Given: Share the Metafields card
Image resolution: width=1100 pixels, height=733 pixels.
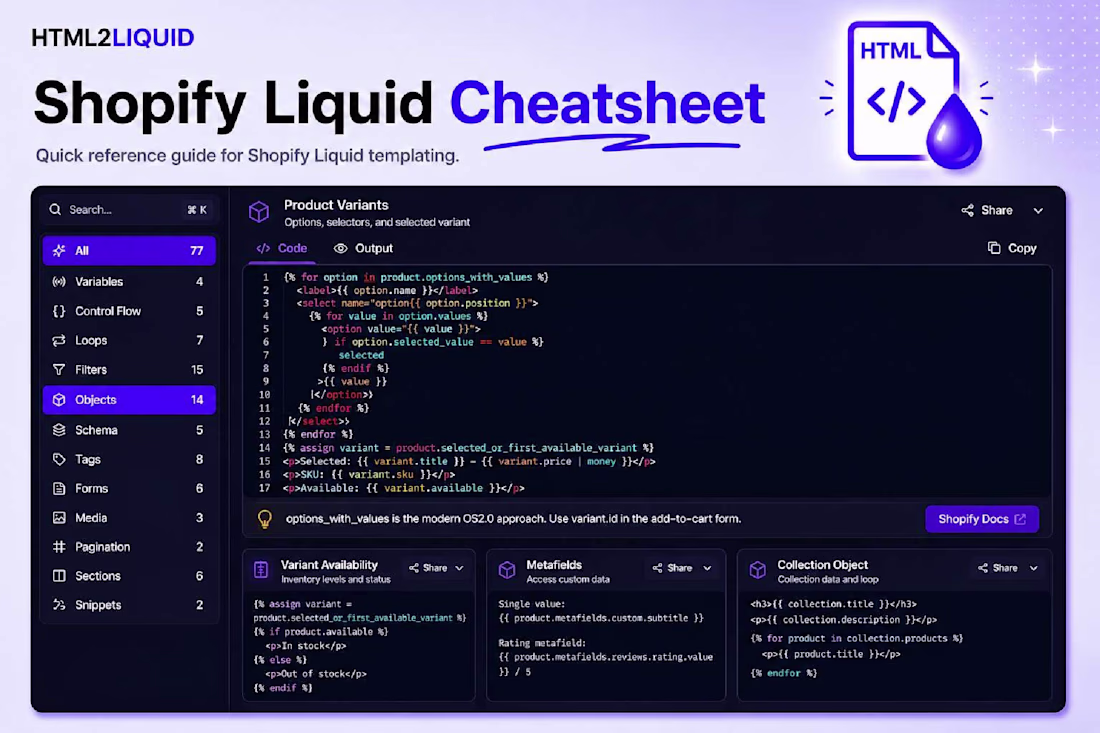Looking at the screenshot, I should click(x=672, y=568).
